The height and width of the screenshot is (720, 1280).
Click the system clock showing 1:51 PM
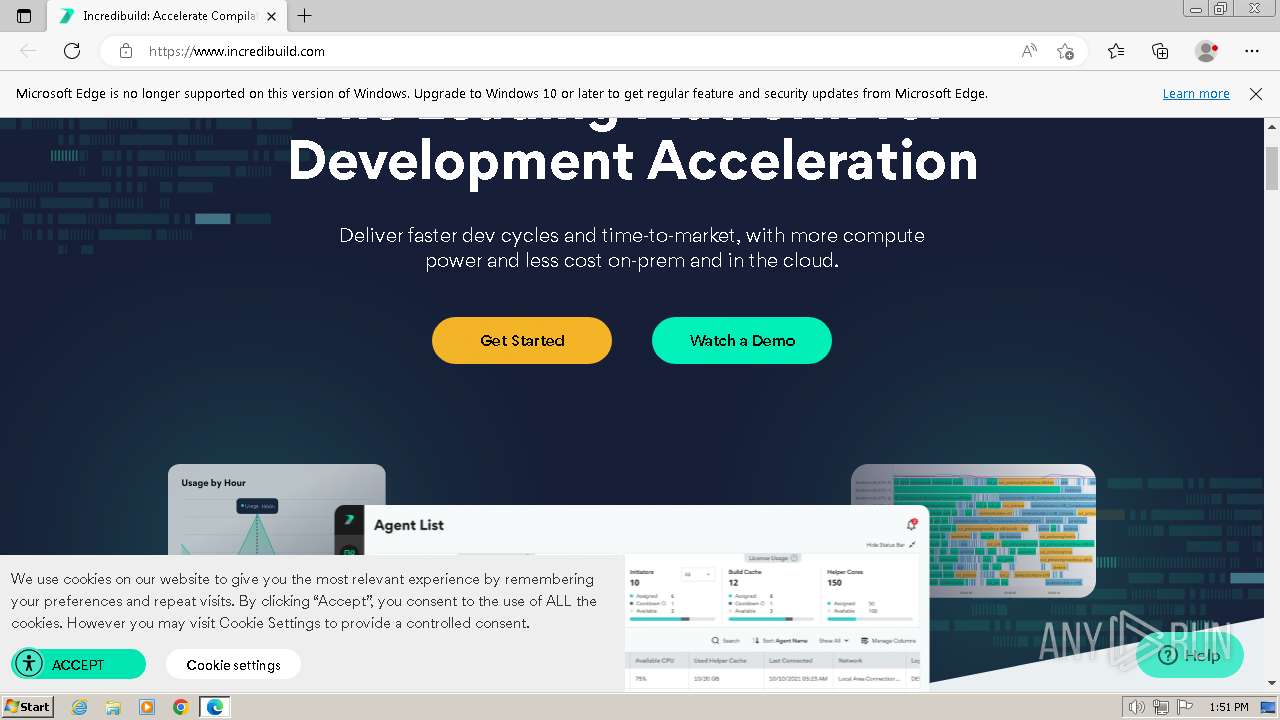1229,707
